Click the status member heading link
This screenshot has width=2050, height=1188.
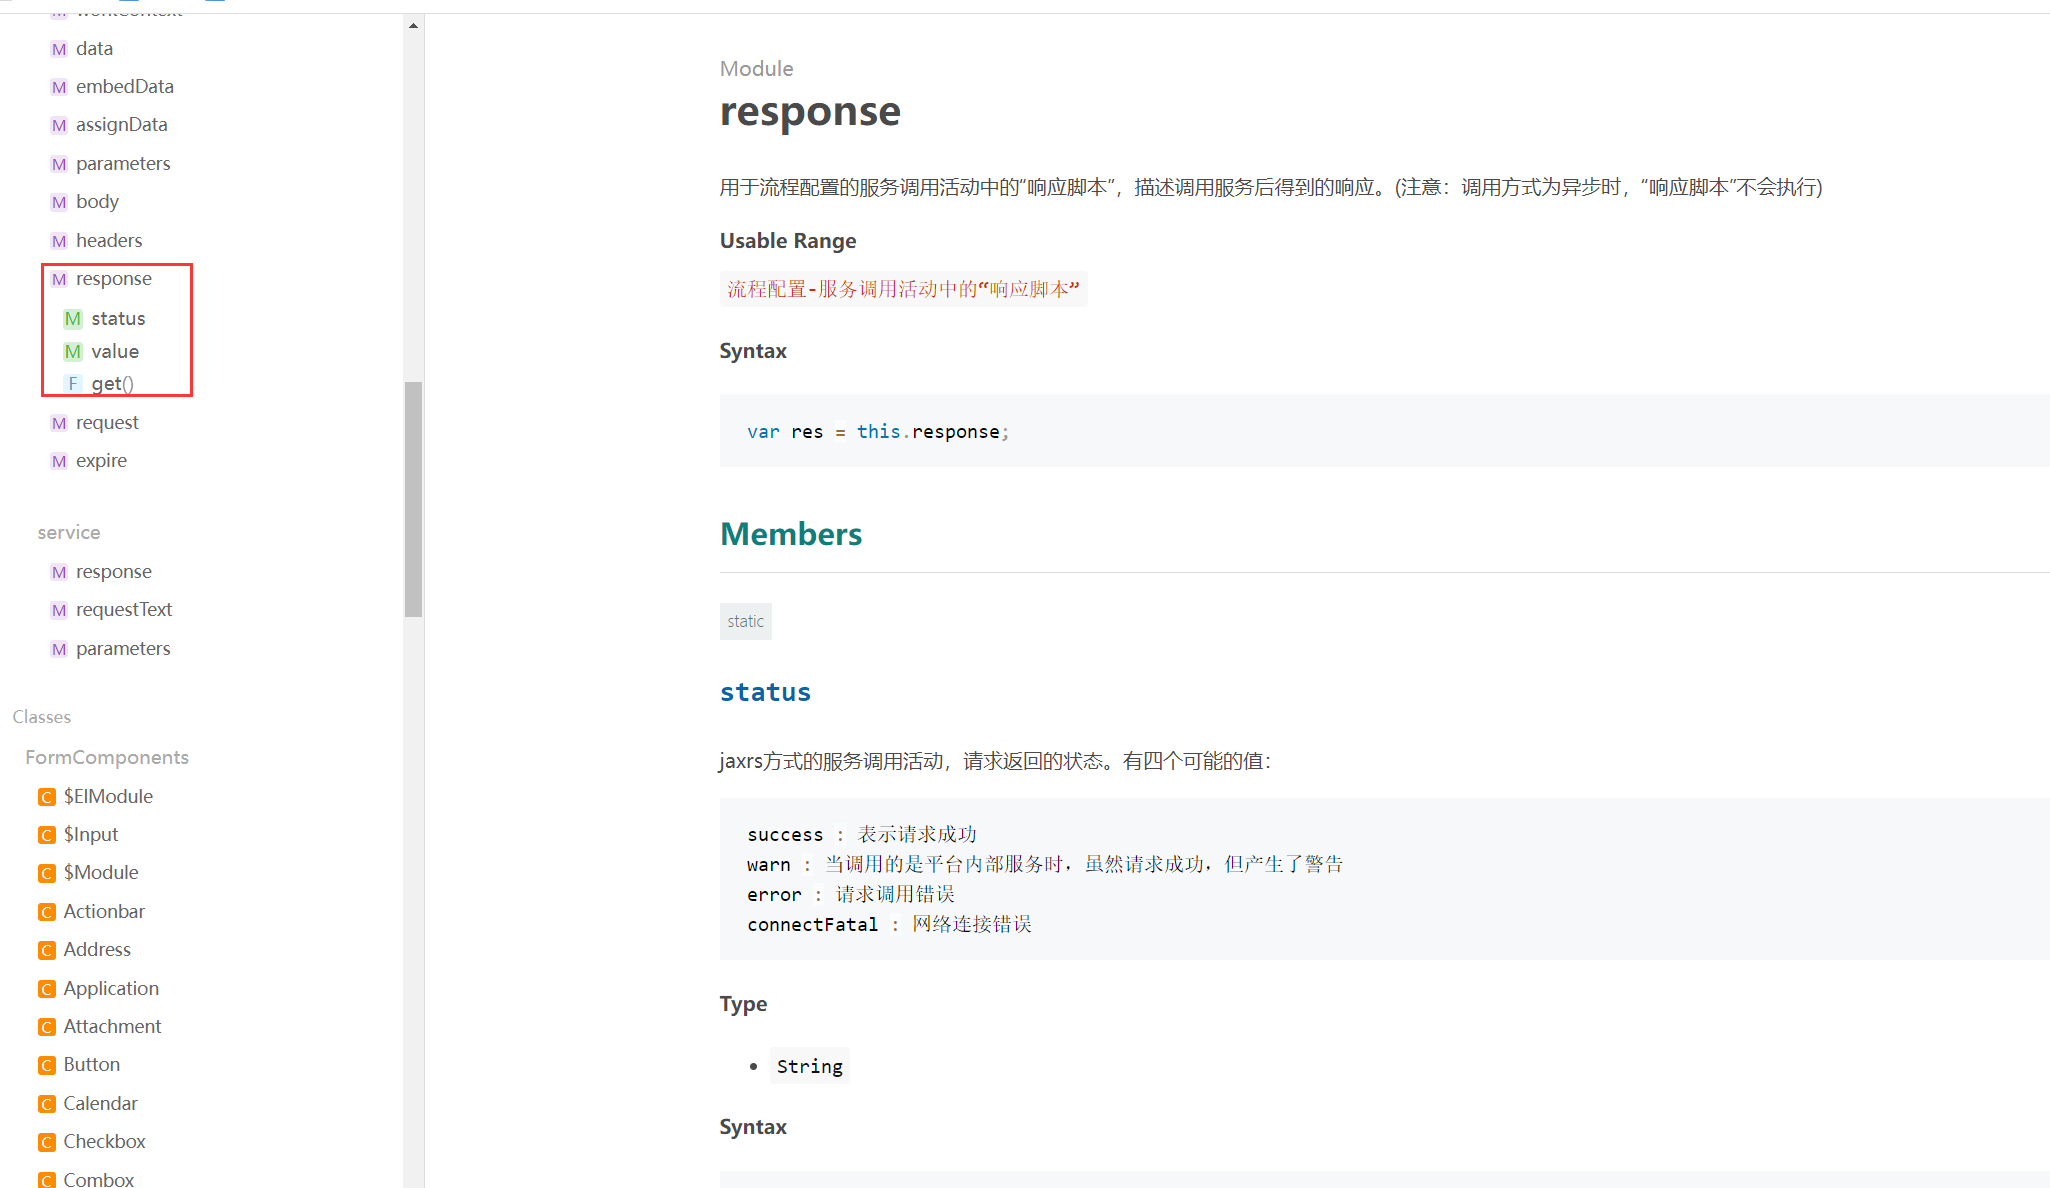pyautogui.click(x=765, y=692)
